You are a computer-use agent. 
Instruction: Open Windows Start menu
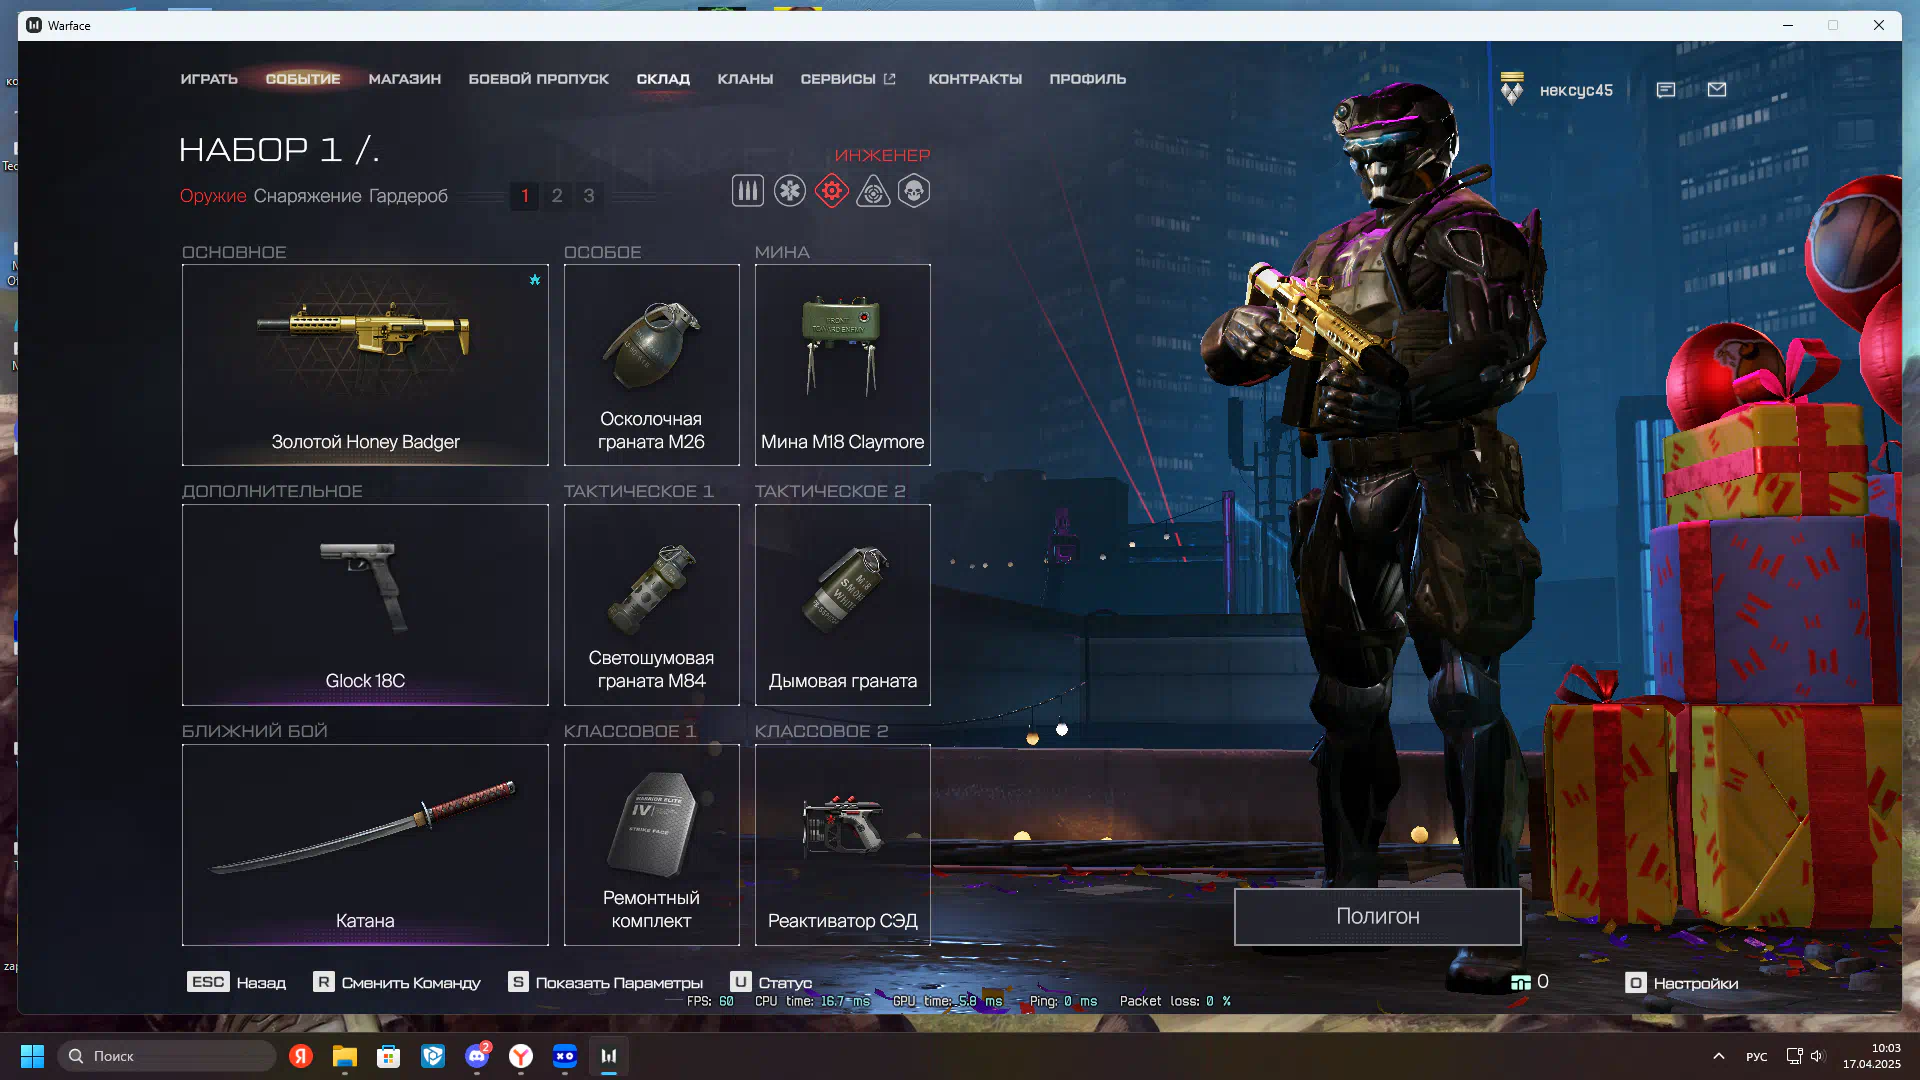32,1056
